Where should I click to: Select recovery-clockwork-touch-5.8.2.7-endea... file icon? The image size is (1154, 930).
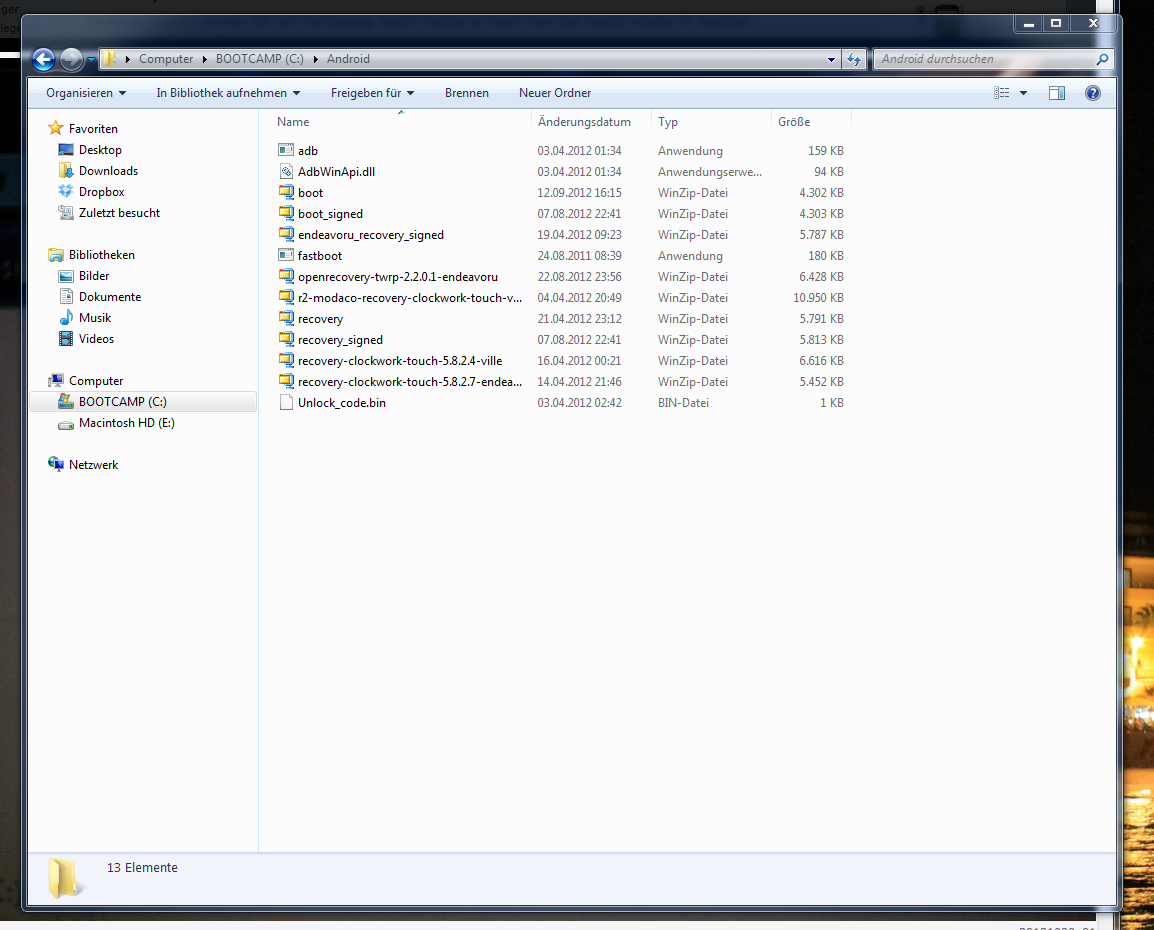[286, 381]
